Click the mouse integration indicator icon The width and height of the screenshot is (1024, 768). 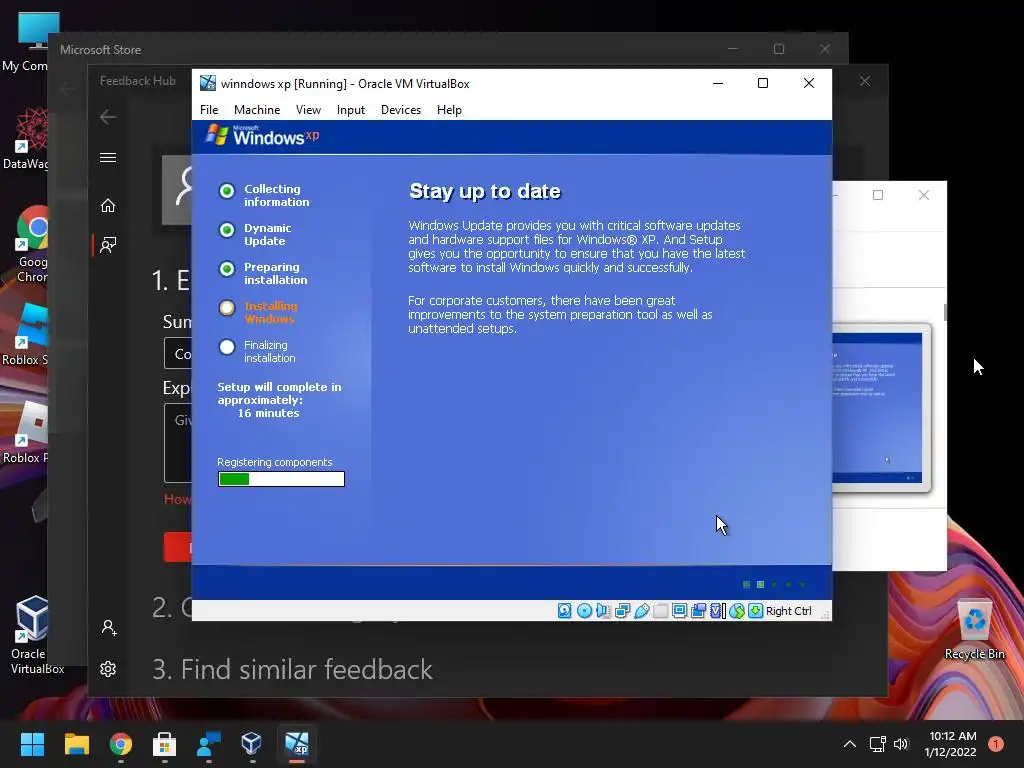point(737,611)
